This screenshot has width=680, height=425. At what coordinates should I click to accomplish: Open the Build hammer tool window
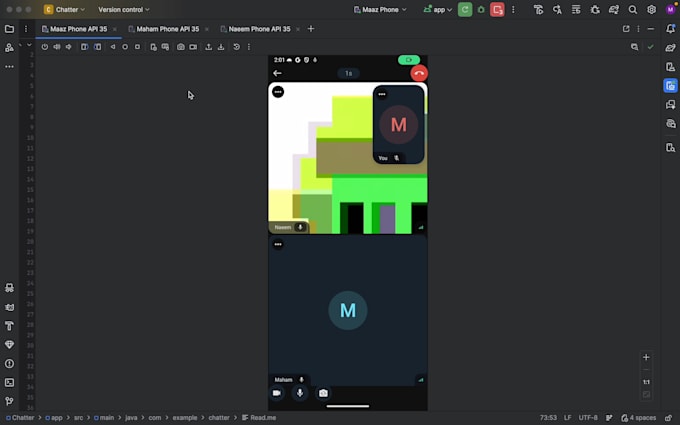click(x=9, y=326)
